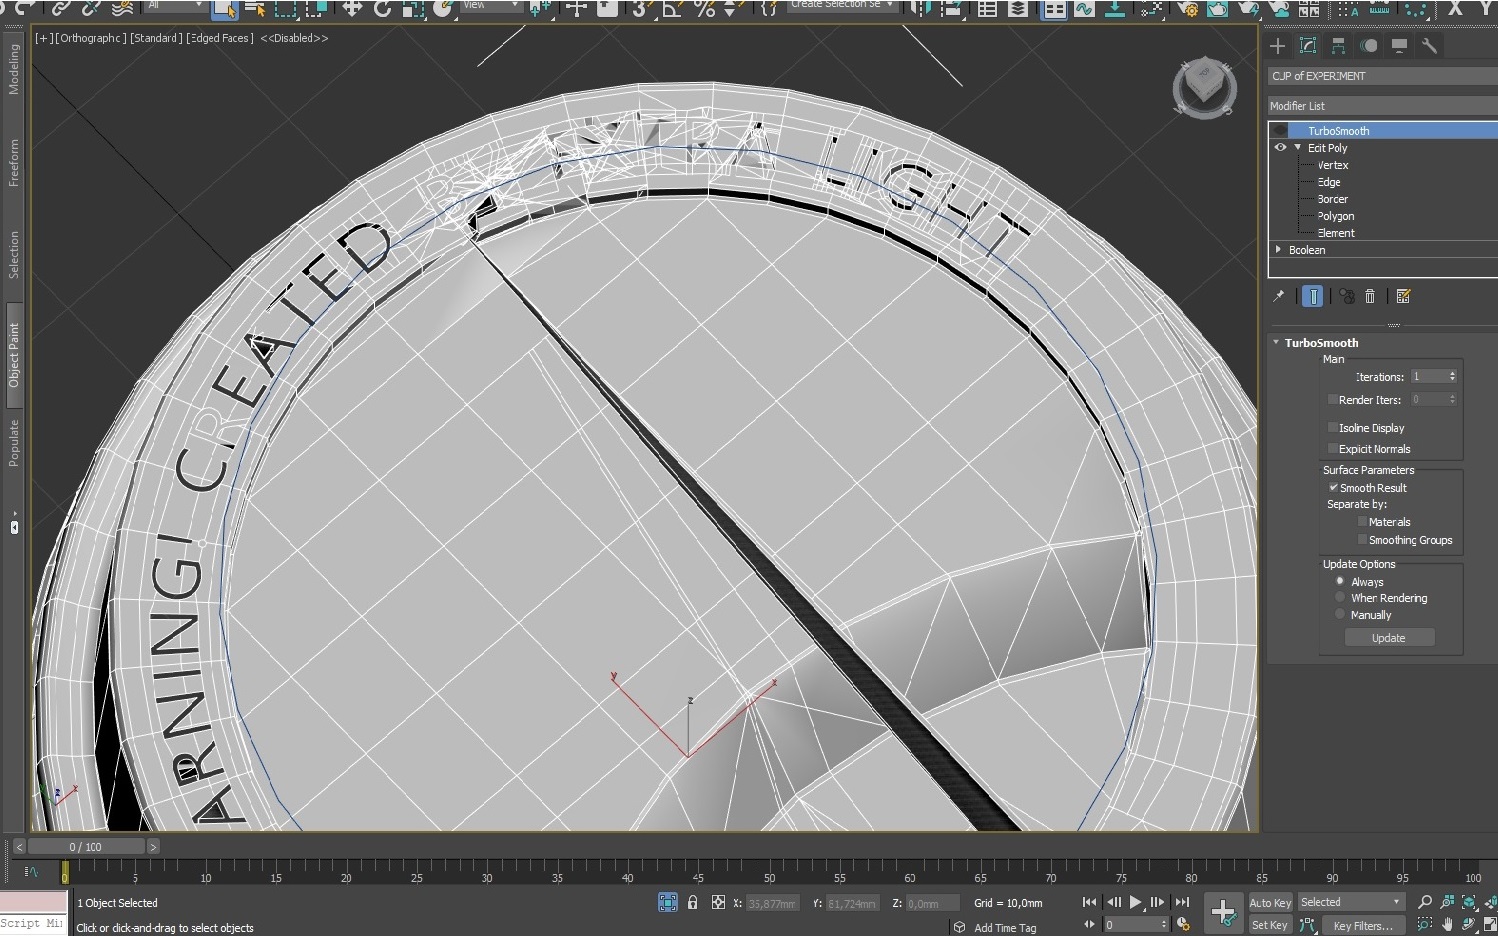Open Render Setup teapot-gear icon
Screen dimensions: 1498x936
1188,9
